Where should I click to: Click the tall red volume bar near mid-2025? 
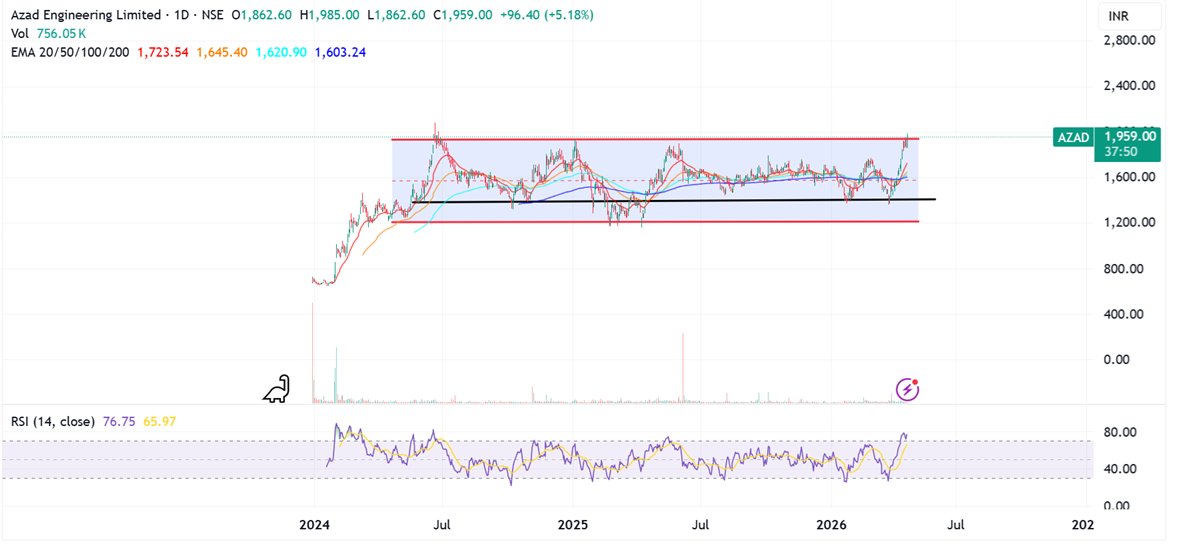click(x=683, y=368)
